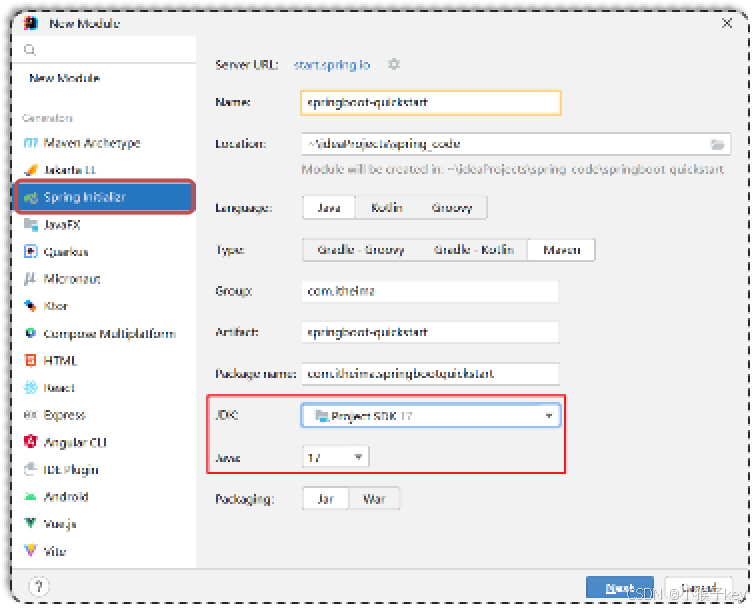Viewport: 754px width, 608px height.
Task: Click the Name input field
Action: (431, 102)
